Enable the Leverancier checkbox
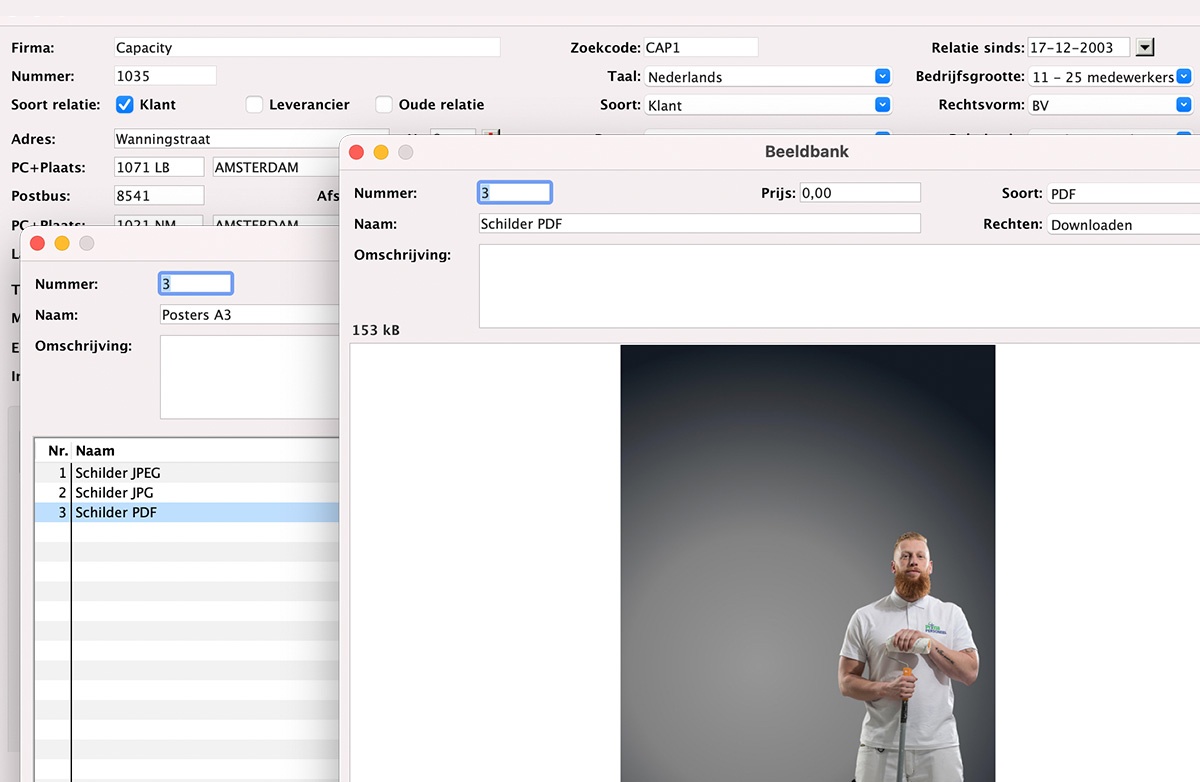The image size is (1200, 782). tap(254, 104)
